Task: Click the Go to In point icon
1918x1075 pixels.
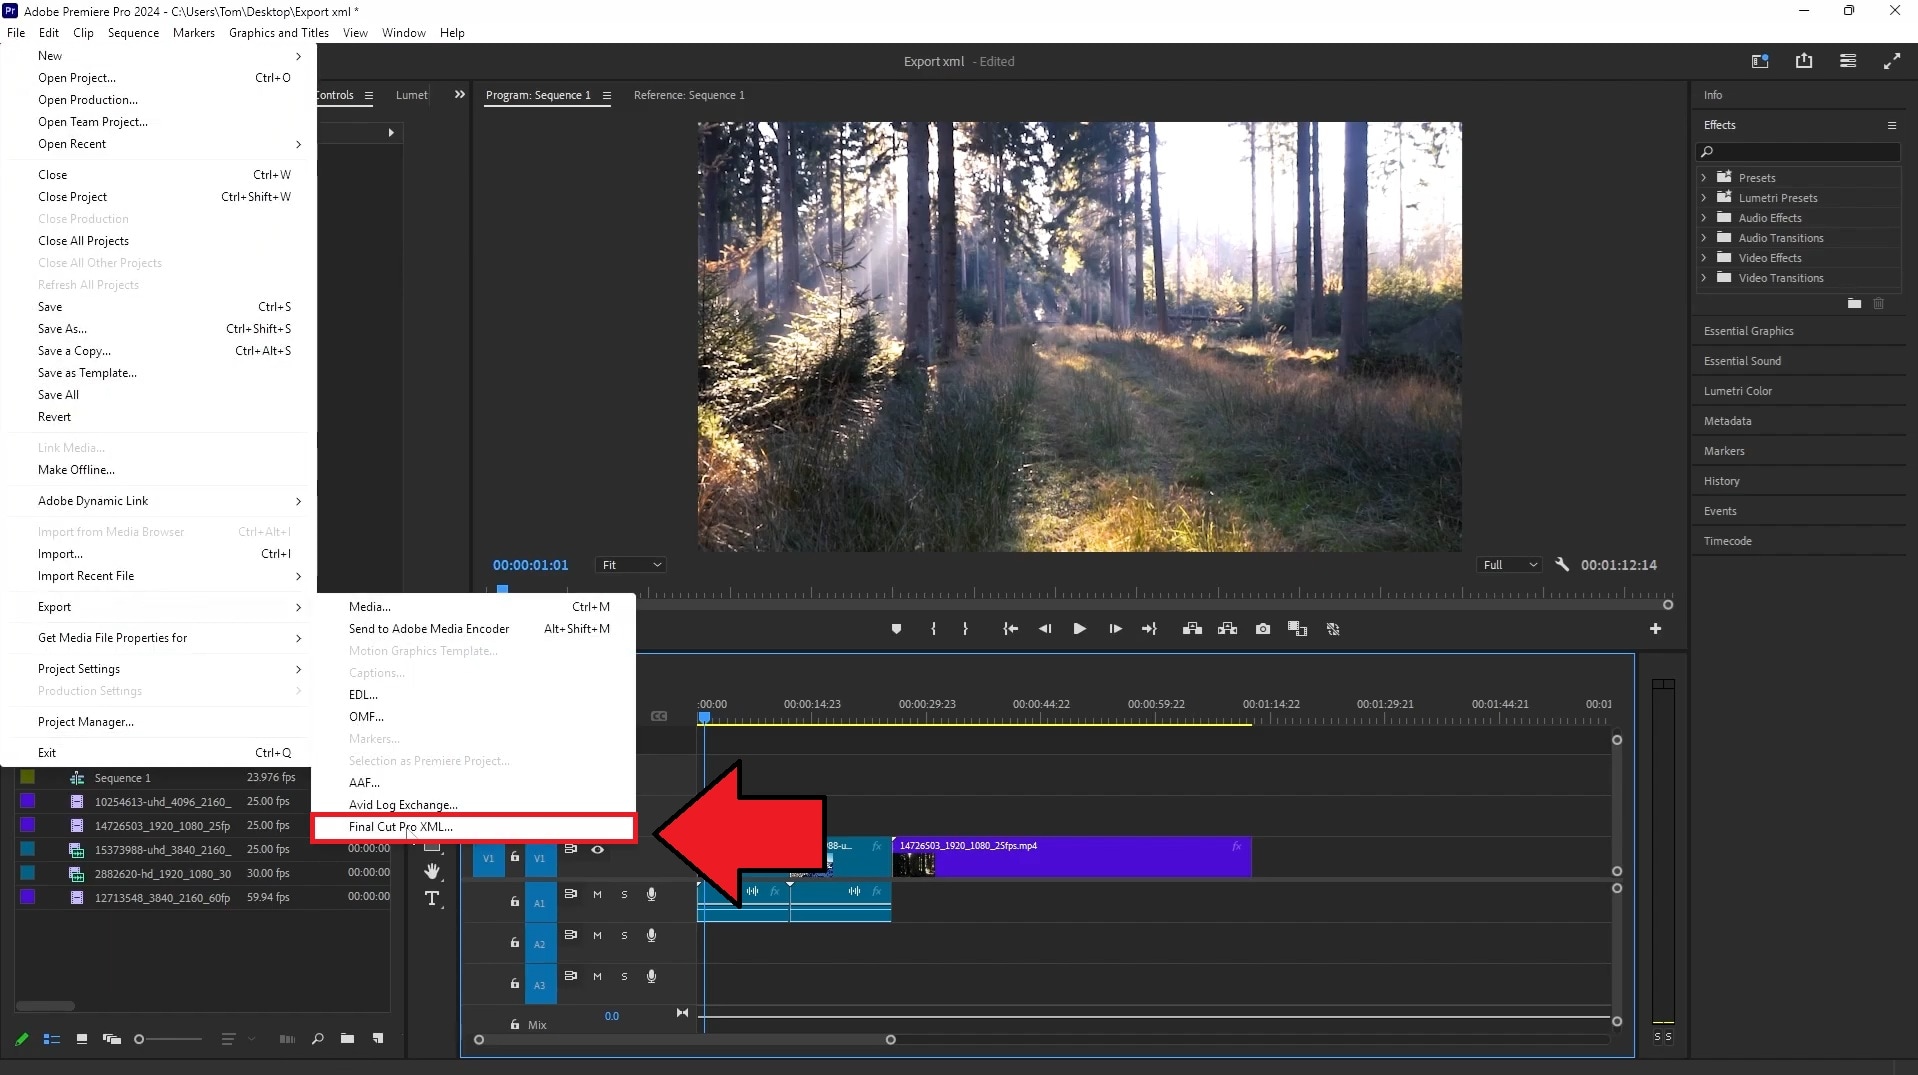Action: (1011, 629)
